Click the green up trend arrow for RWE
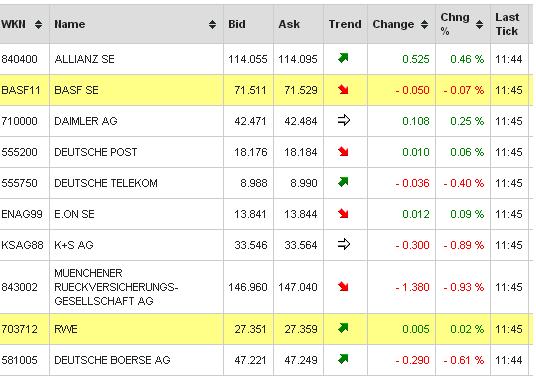The image size is (536, 379). [343, 328]
